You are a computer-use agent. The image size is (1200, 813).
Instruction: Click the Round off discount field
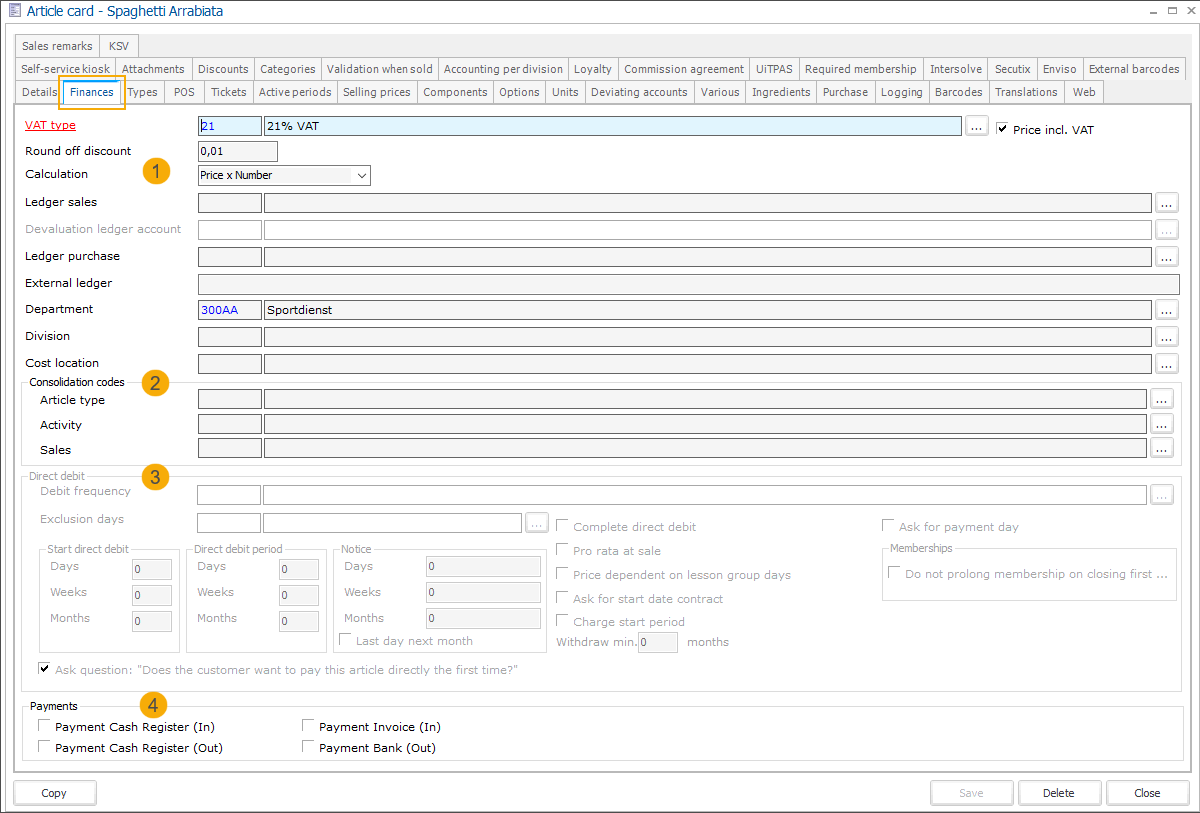click(237, 151)
